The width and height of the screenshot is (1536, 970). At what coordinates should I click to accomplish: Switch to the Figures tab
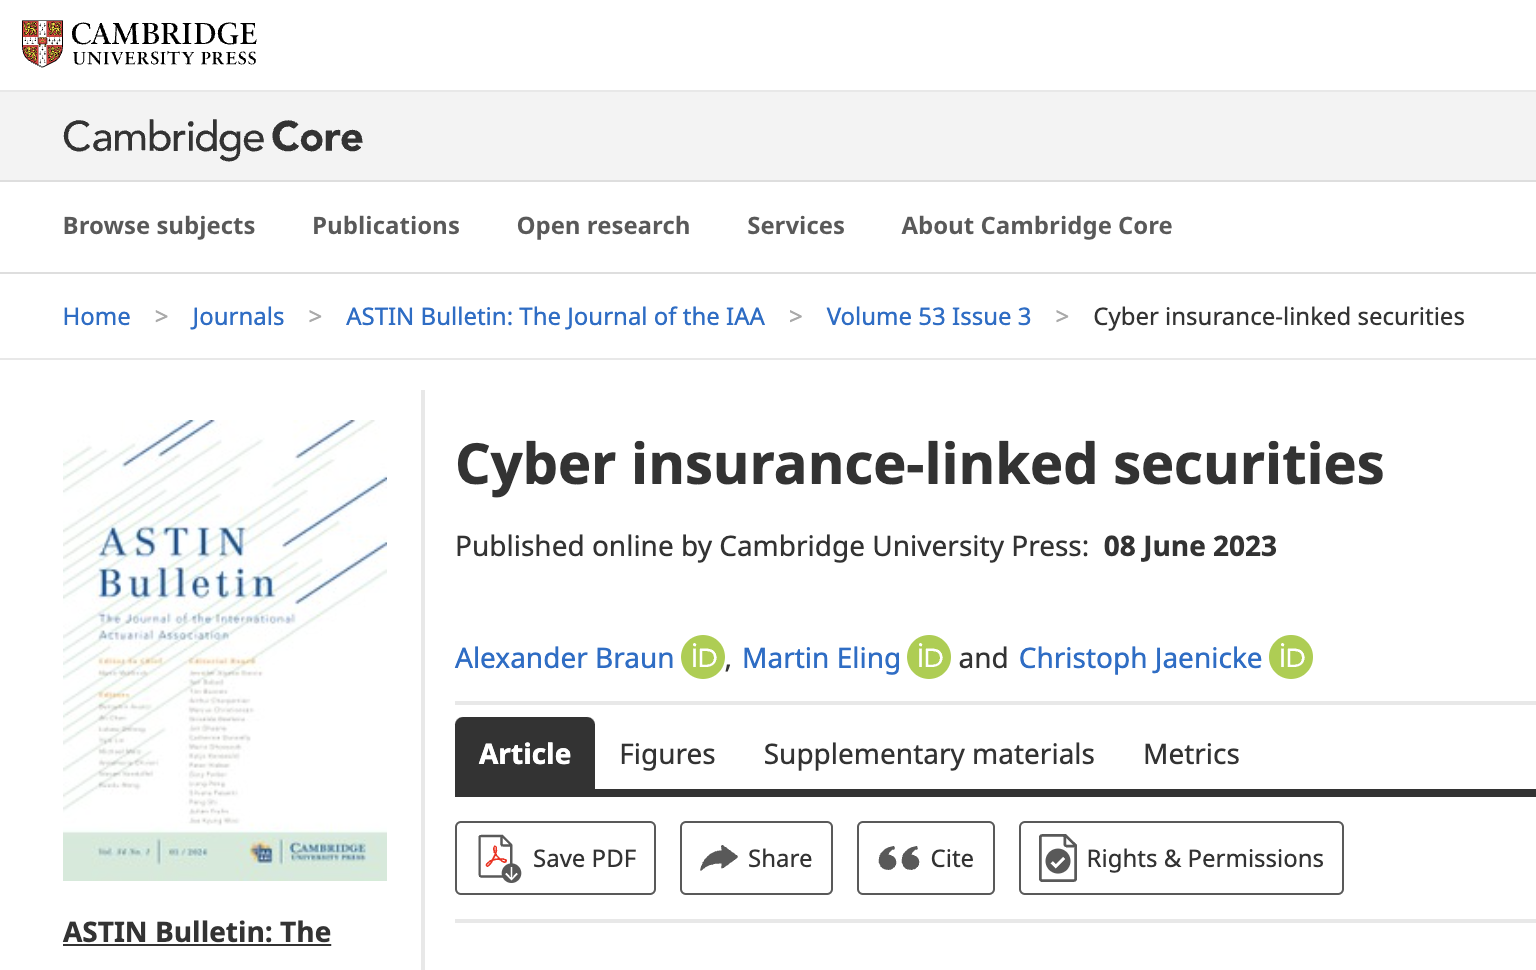pyautogui.click(x=667, y=754)
